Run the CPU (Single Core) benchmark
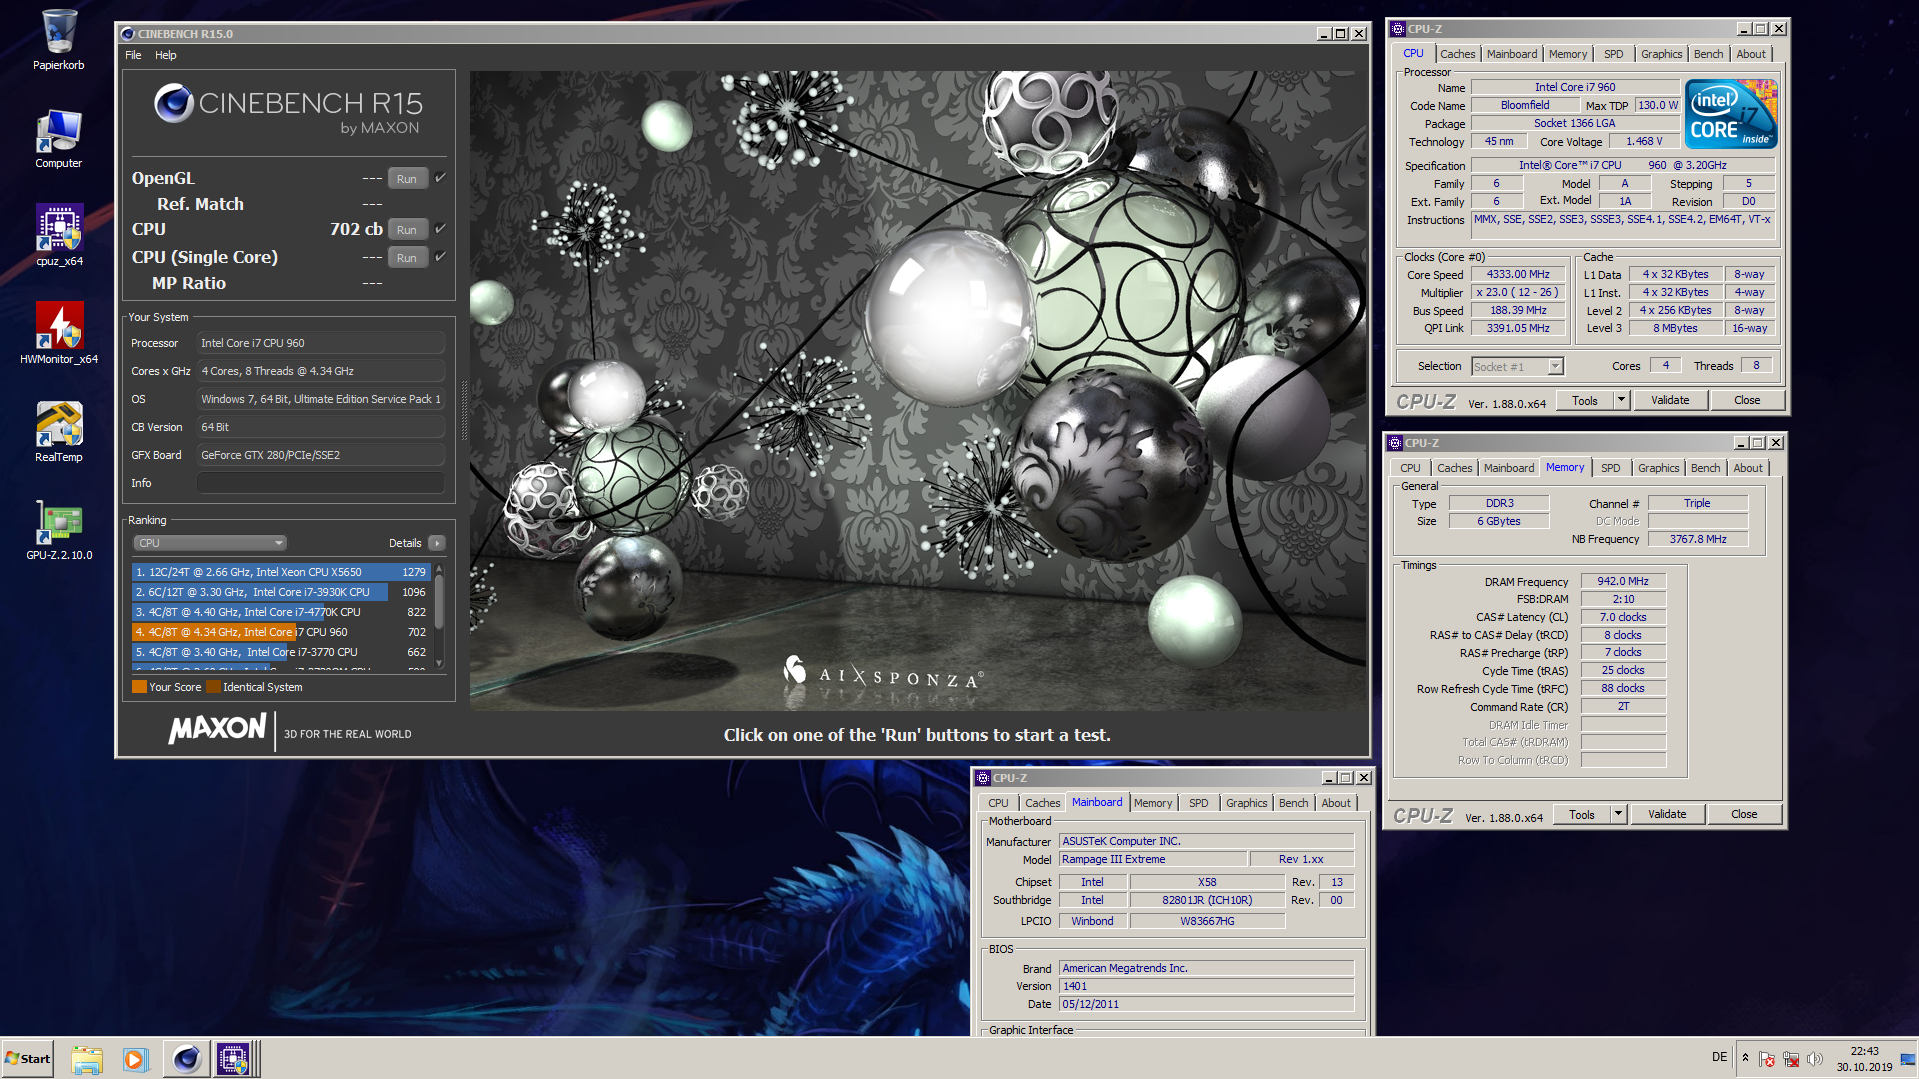The height and width of the screenshot is (1079, 1919). point(407,257)
